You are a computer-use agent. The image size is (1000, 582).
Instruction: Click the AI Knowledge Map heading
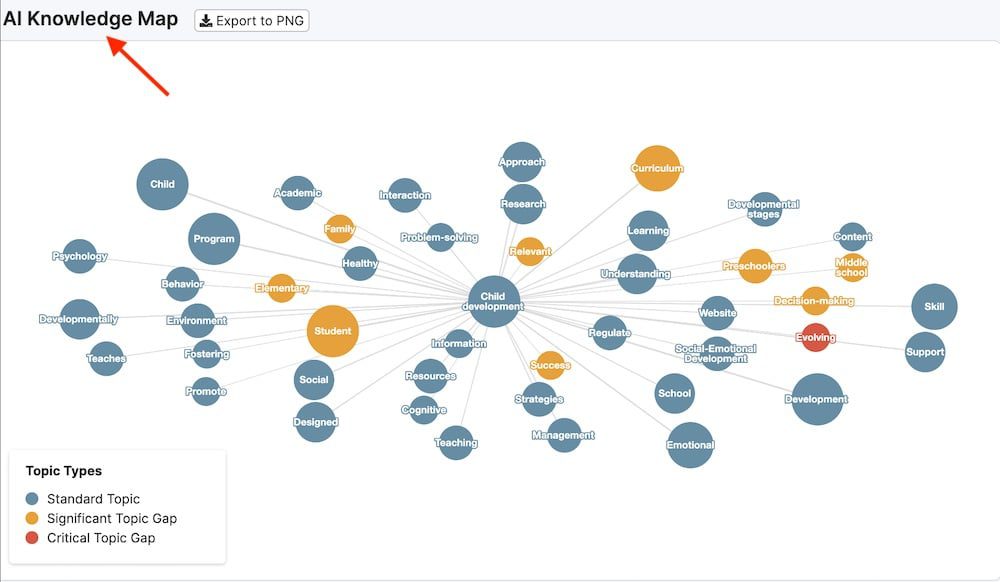tap(91, 19)
